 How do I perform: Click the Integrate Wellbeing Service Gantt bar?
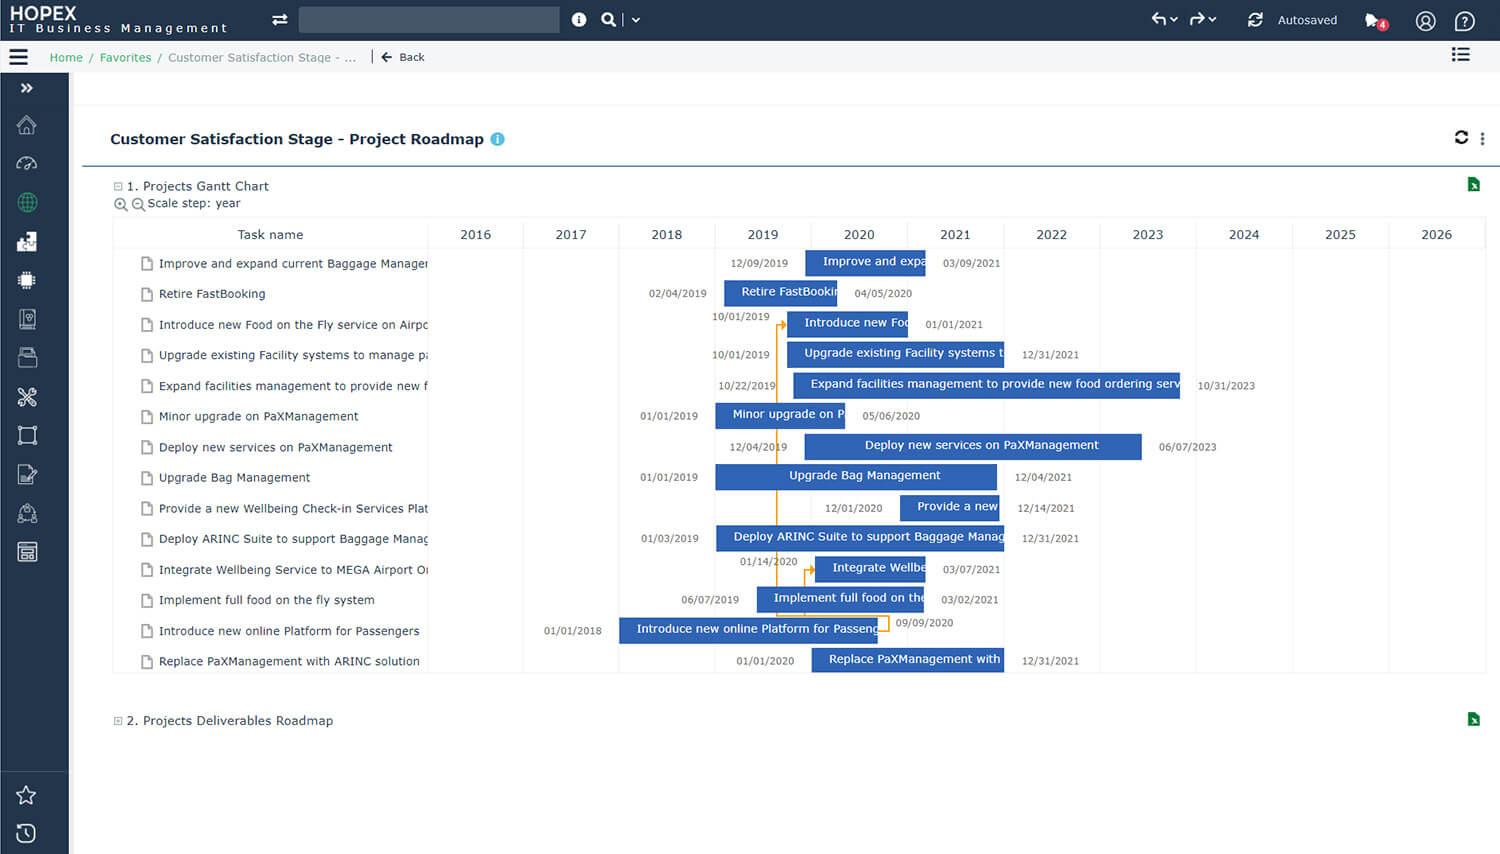870,569
